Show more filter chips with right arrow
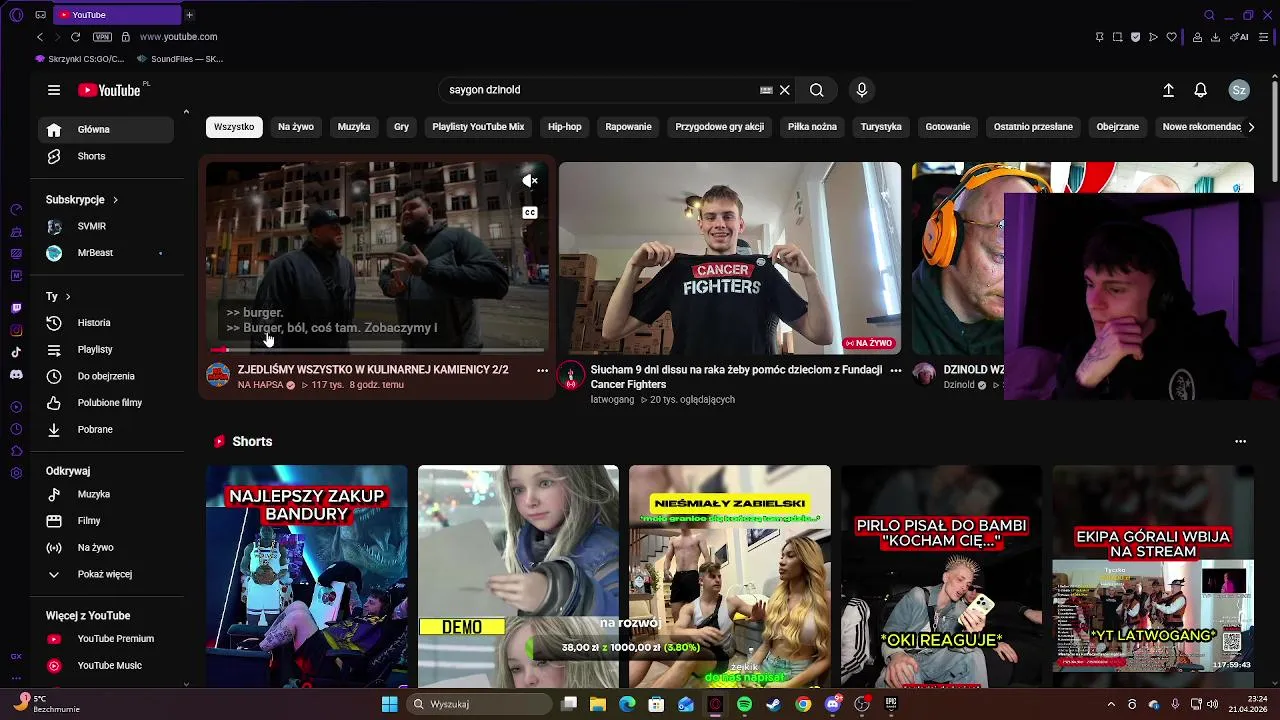 tap(1252, 127)
